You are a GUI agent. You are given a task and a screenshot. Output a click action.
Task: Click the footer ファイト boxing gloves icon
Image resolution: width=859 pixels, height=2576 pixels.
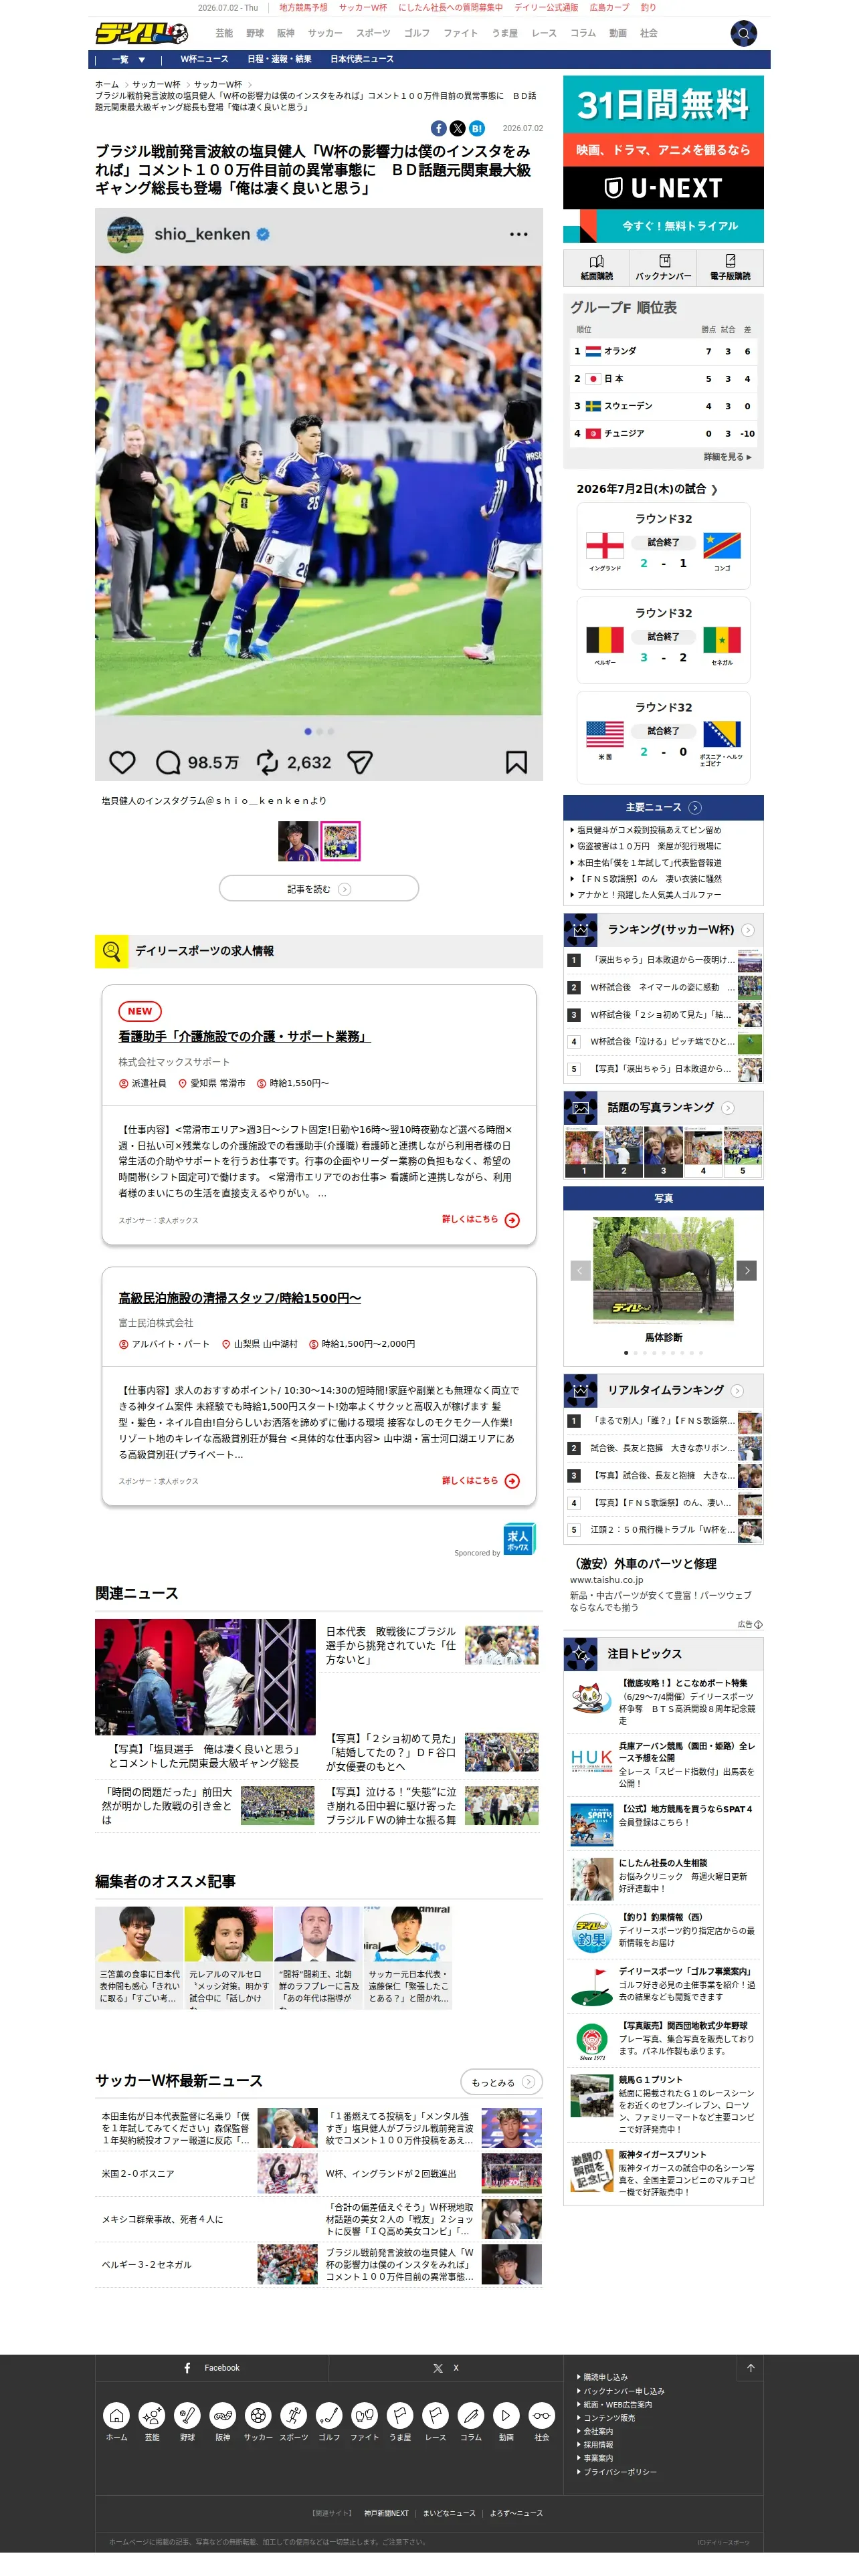click(x=365, y=2415)
